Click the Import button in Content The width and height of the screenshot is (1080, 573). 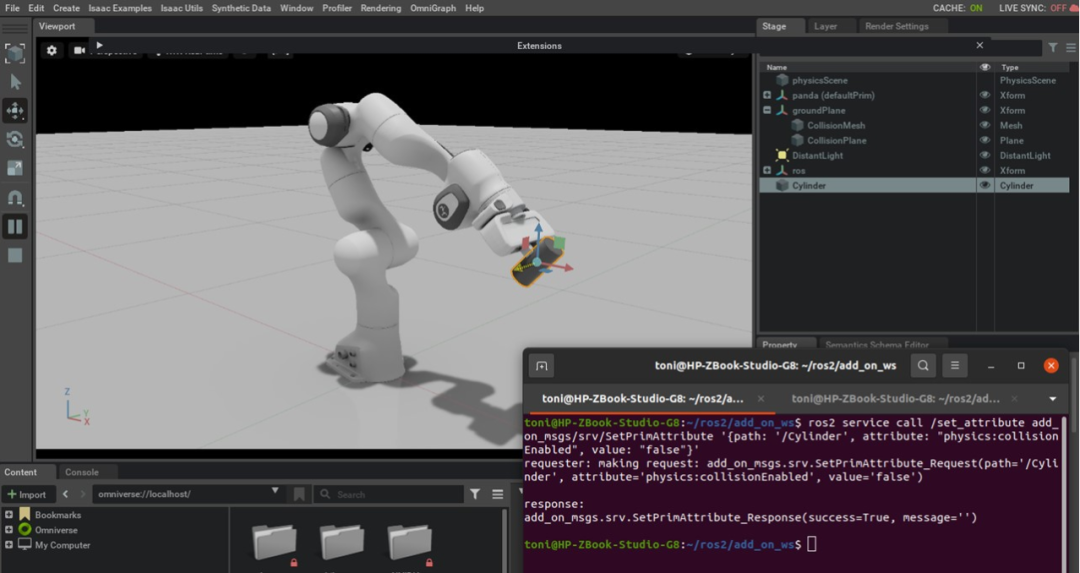[x=27, y=494]
